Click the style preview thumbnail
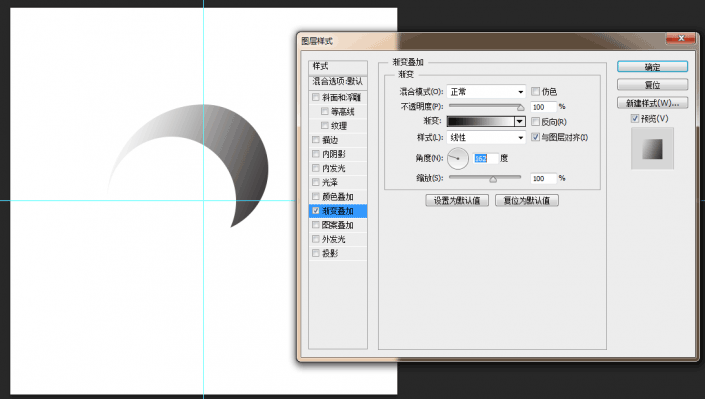The height and width of the screenshot is (399, 705). (x=652, y=148)
